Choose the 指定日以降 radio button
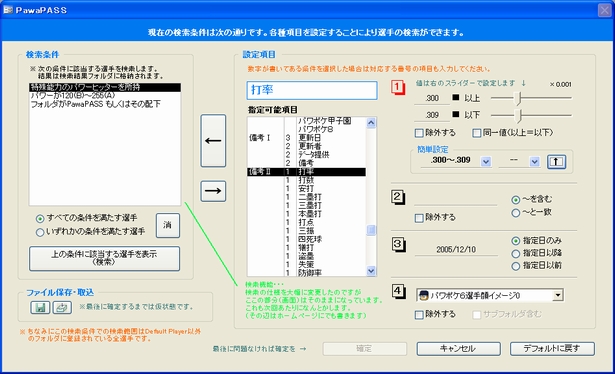 (516, 254)
